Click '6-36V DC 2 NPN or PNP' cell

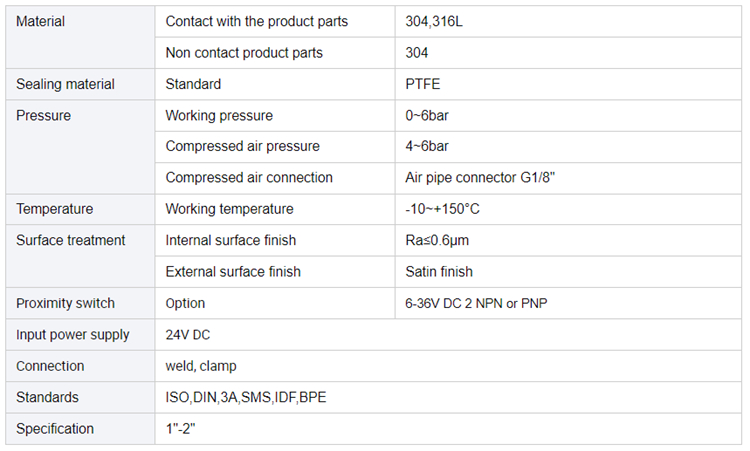coord(568,303)
